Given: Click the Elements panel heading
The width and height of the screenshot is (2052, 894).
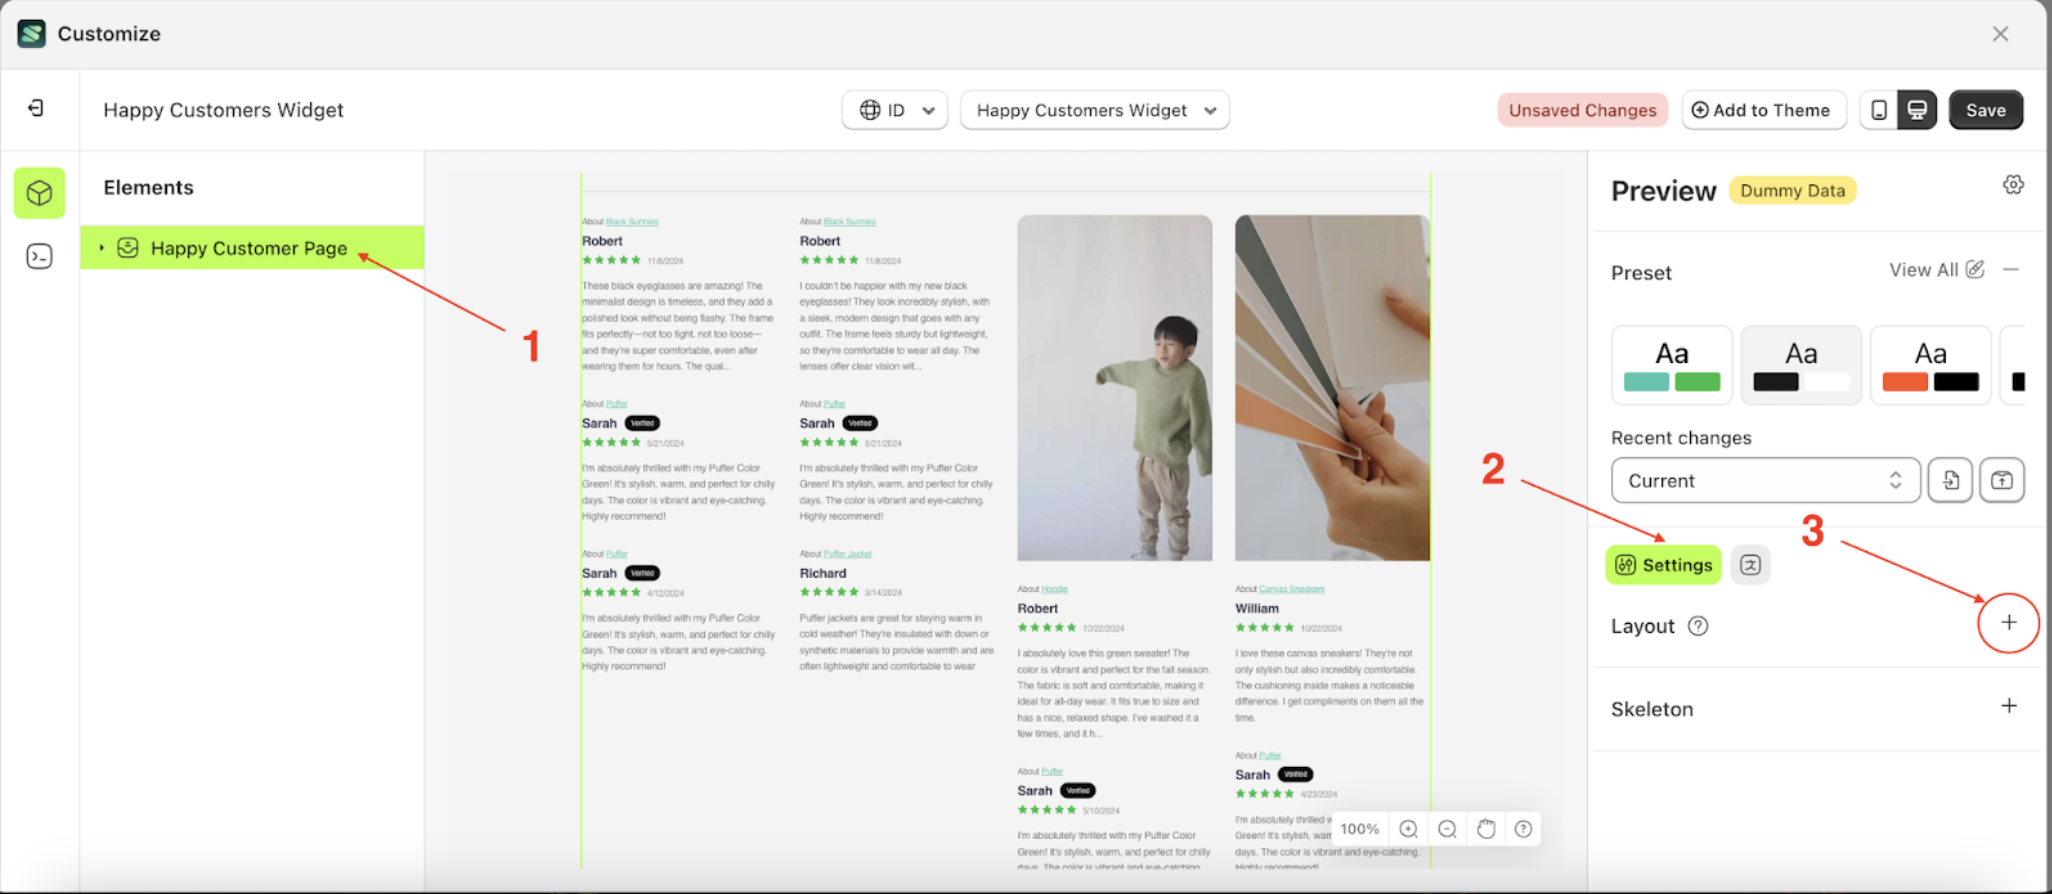Looking at the screenshot, I should pos(149,187).
